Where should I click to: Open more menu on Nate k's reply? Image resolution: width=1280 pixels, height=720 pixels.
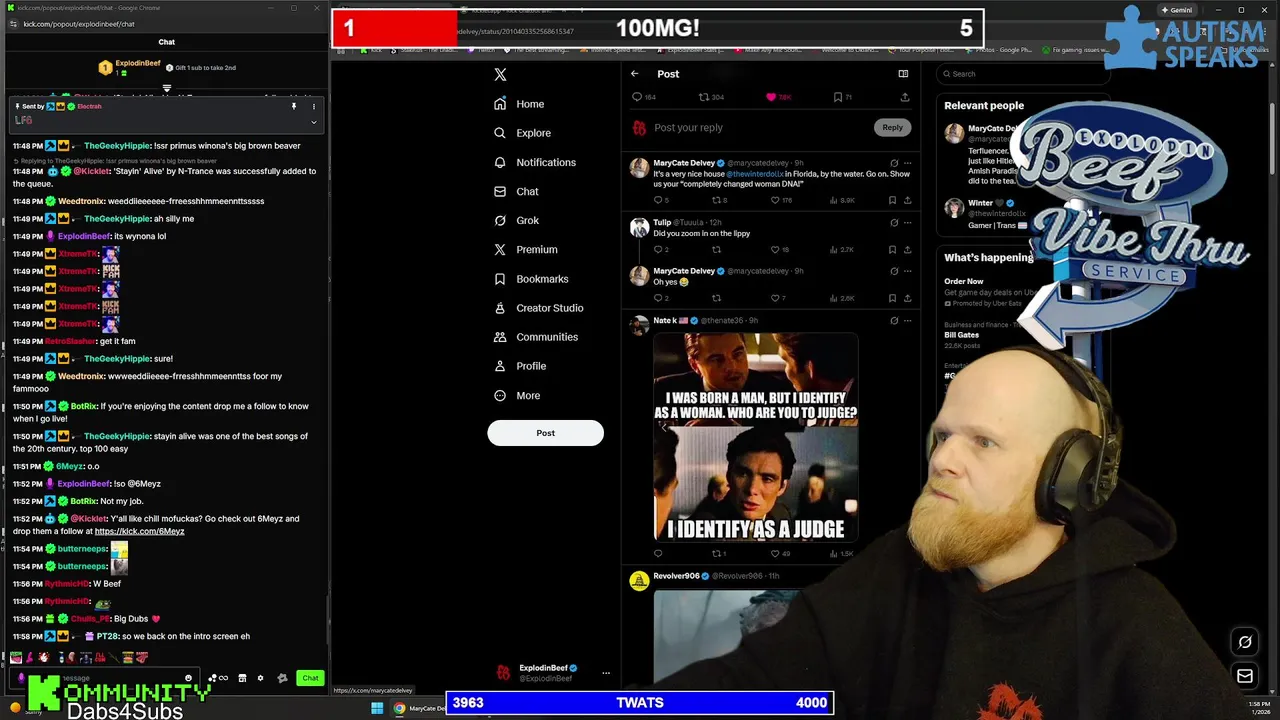(x=908, y=320)
